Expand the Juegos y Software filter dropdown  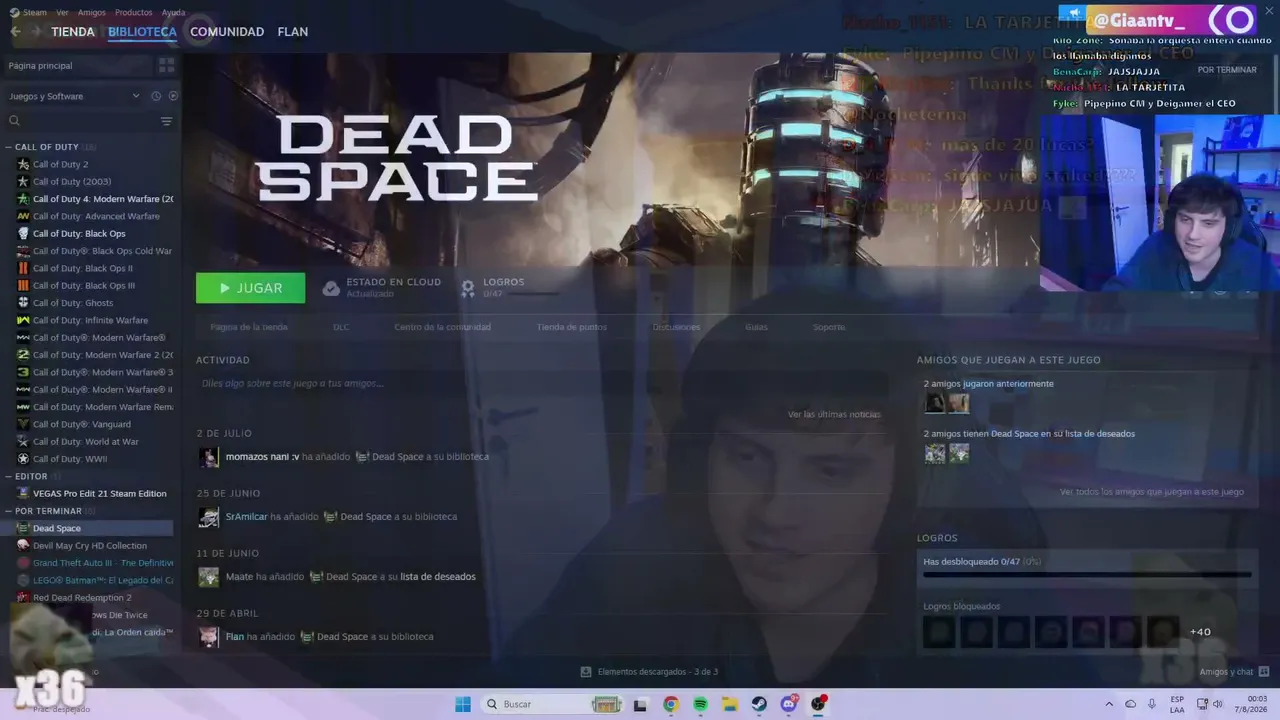pos(74,96)
